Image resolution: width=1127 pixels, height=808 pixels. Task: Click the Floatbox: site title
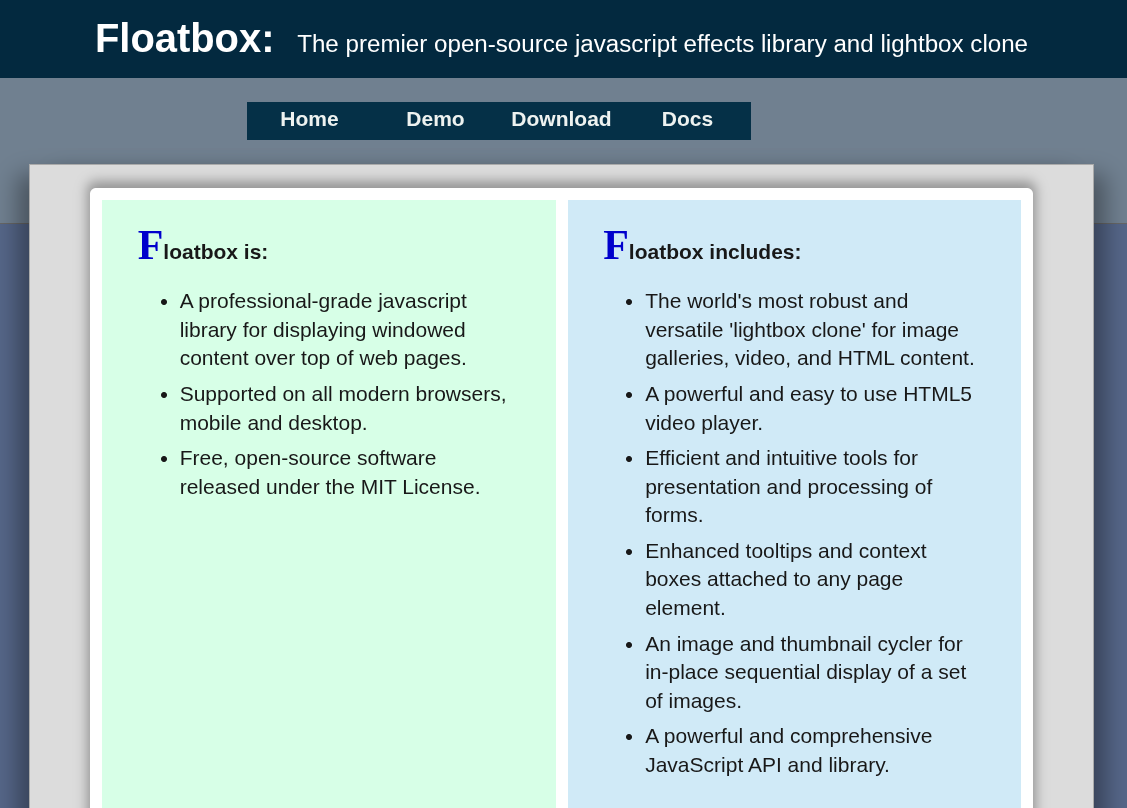[184, 39]
